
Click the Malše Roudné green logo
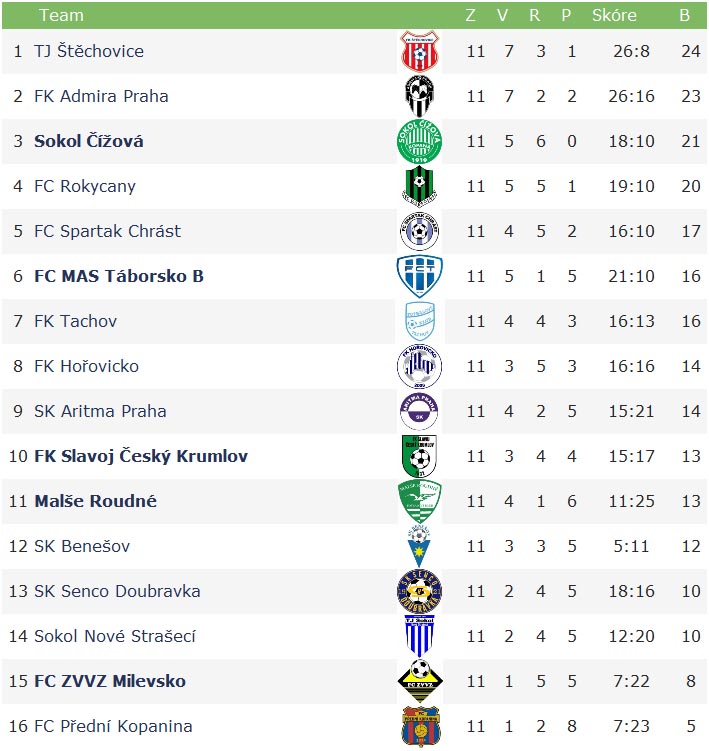click(x=420, y=501)
